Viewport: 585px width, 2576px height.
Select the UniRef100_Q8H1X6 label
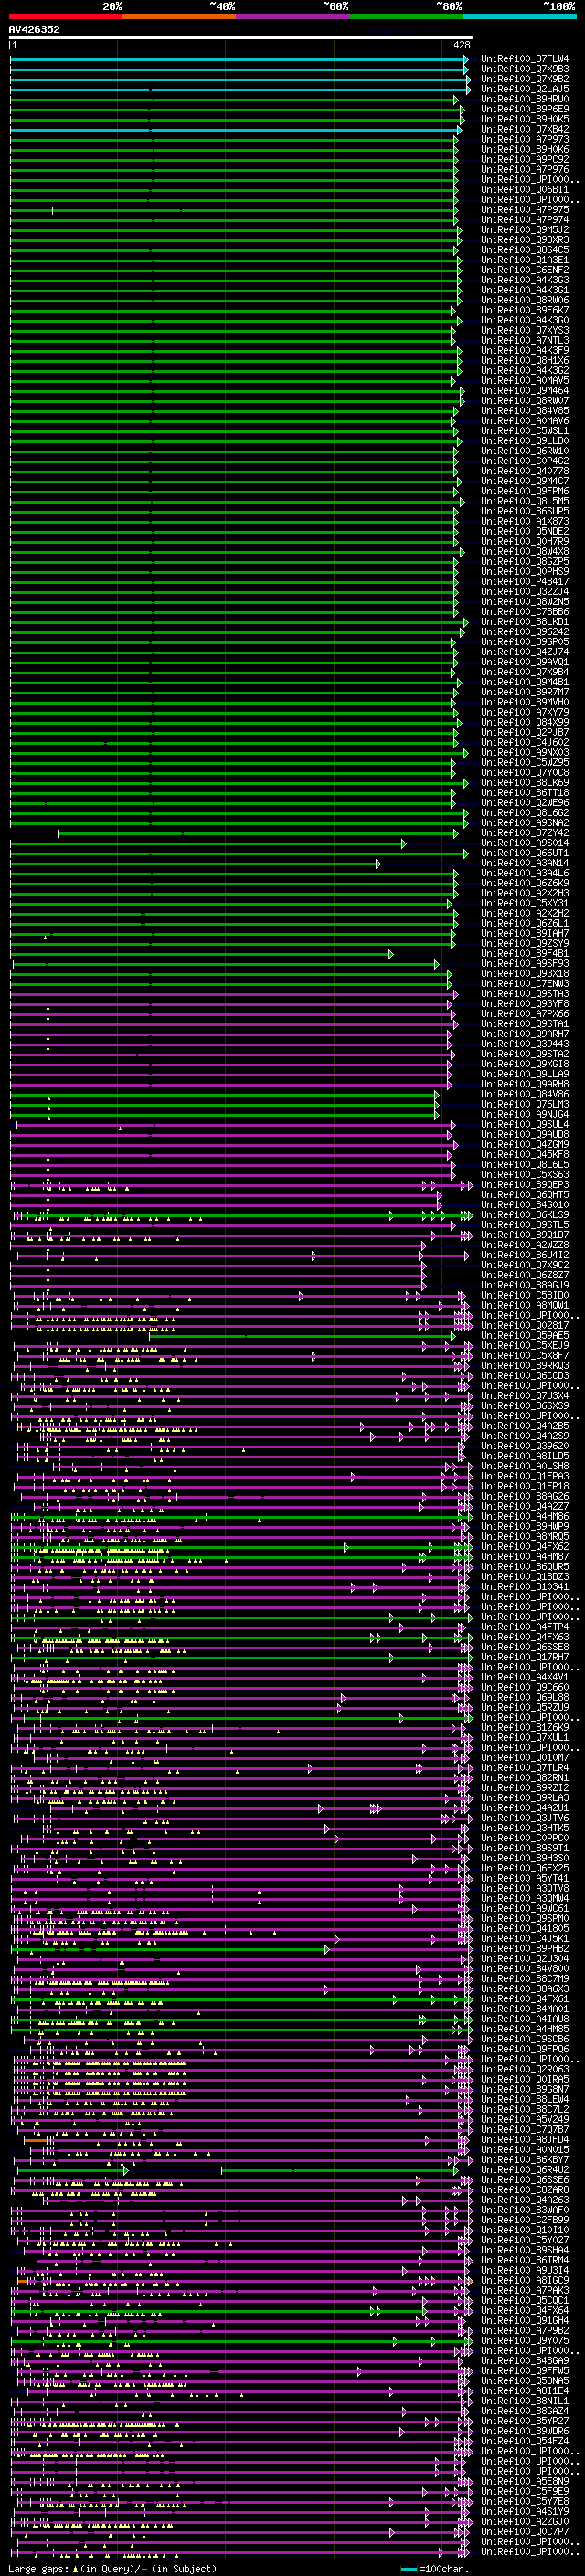525,360
